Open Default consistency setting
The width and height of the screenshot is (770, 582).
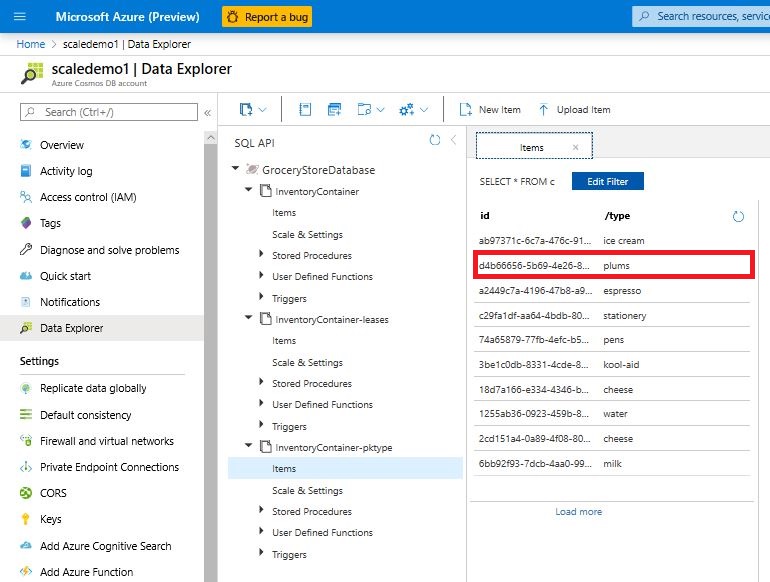85,415
